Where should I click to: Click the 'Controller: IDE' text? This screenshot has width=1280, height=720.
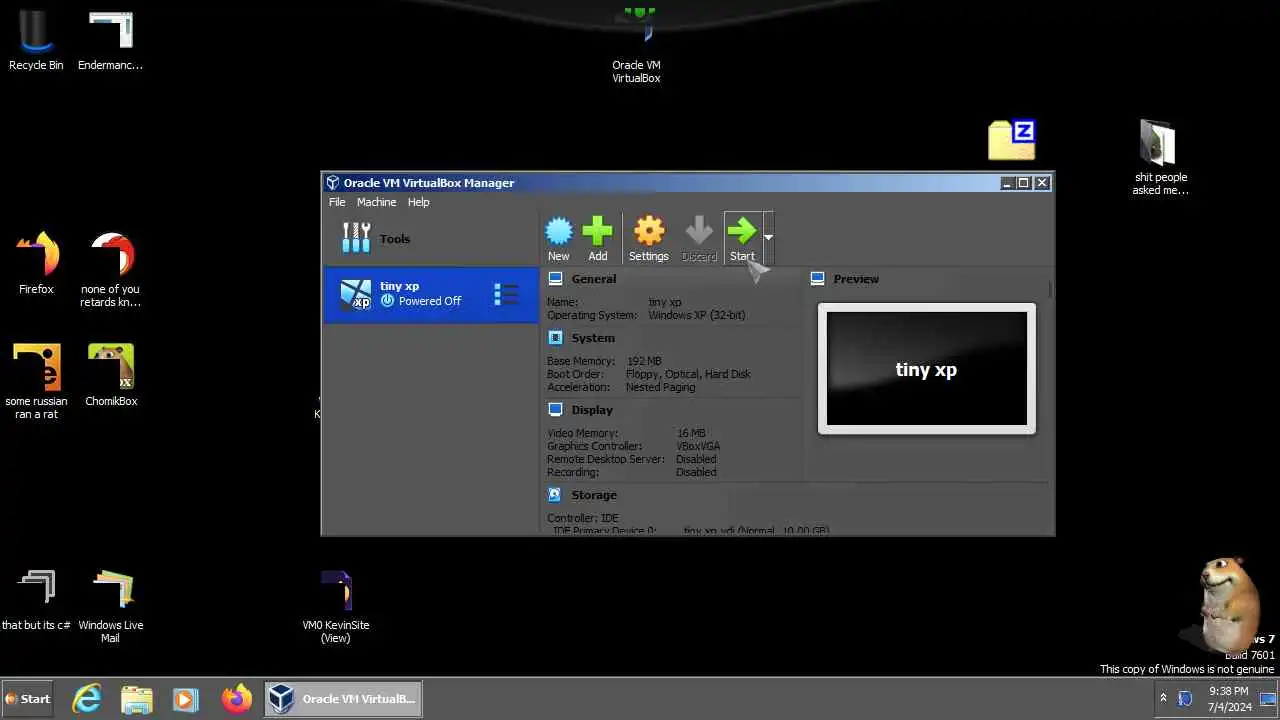(583, 518)
